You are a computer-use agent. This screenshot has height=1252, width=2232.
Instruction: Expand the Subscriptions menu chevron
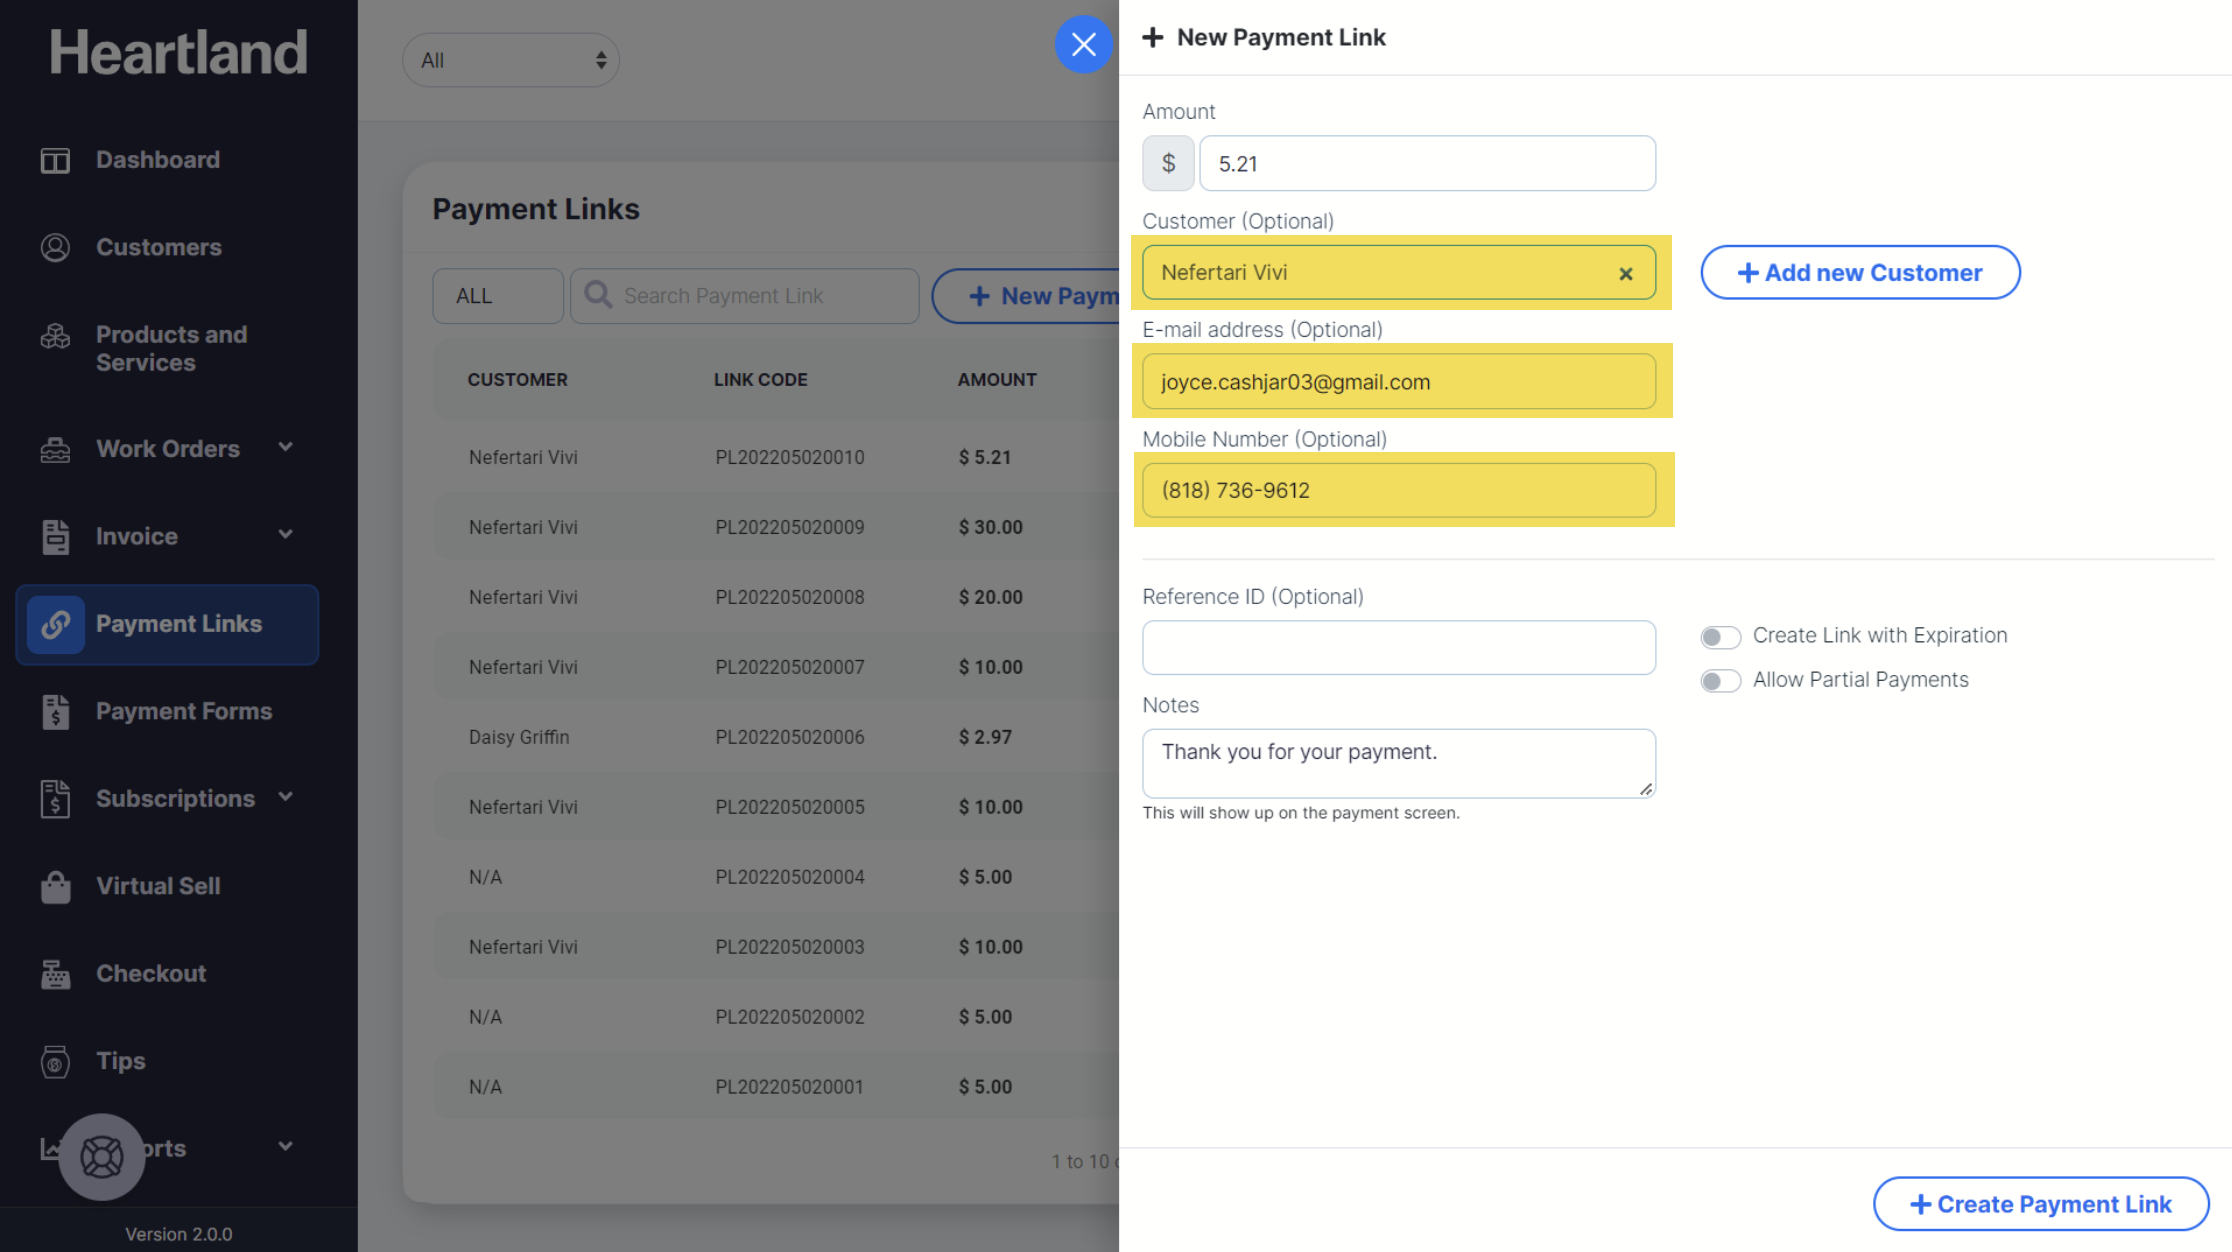pos(286,797)
